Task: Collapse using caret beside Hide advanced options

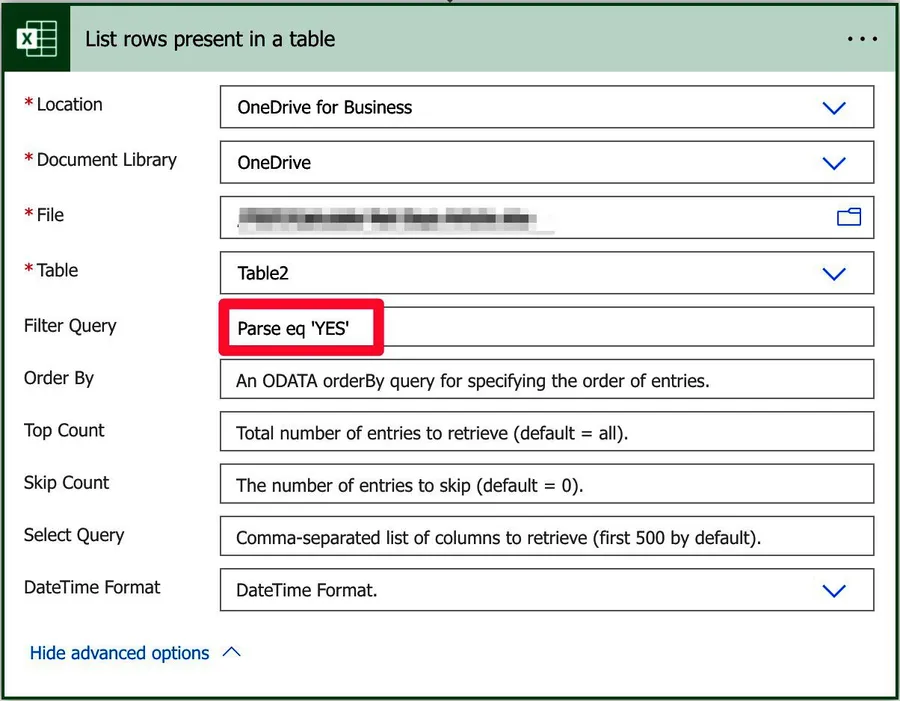Action: [231, 652]
